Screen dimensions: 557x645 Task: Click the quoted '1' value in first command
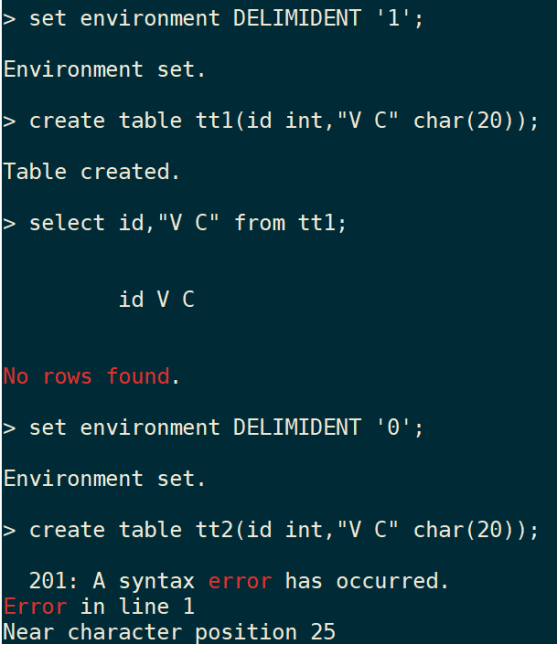point(394,19)
